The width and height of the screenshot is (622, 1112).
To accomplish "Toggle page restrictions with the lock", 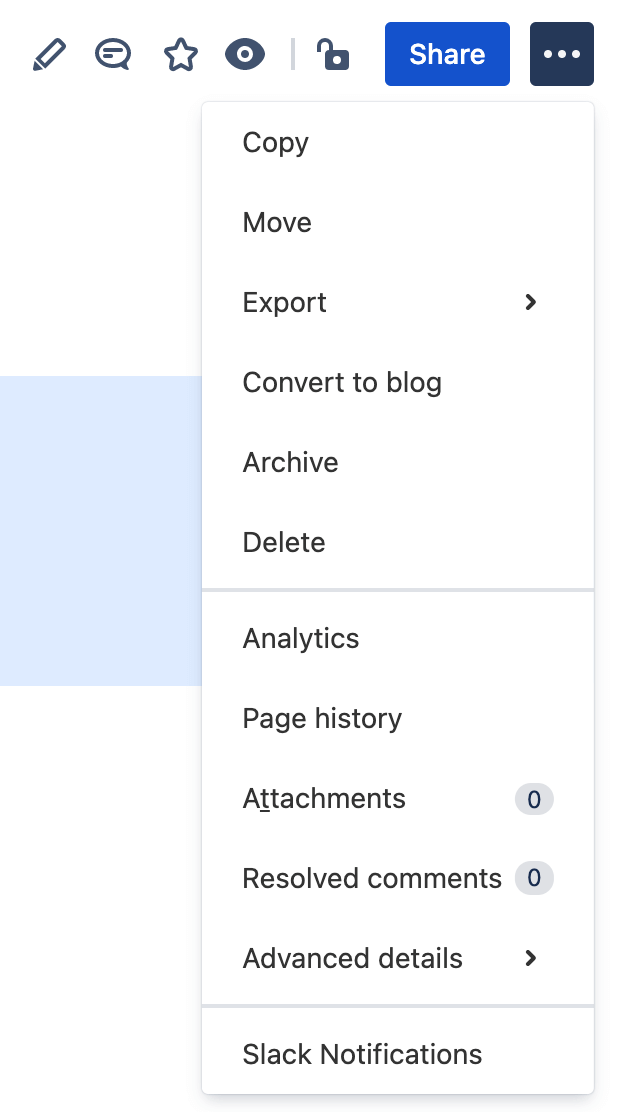I will tap(333, 54).
